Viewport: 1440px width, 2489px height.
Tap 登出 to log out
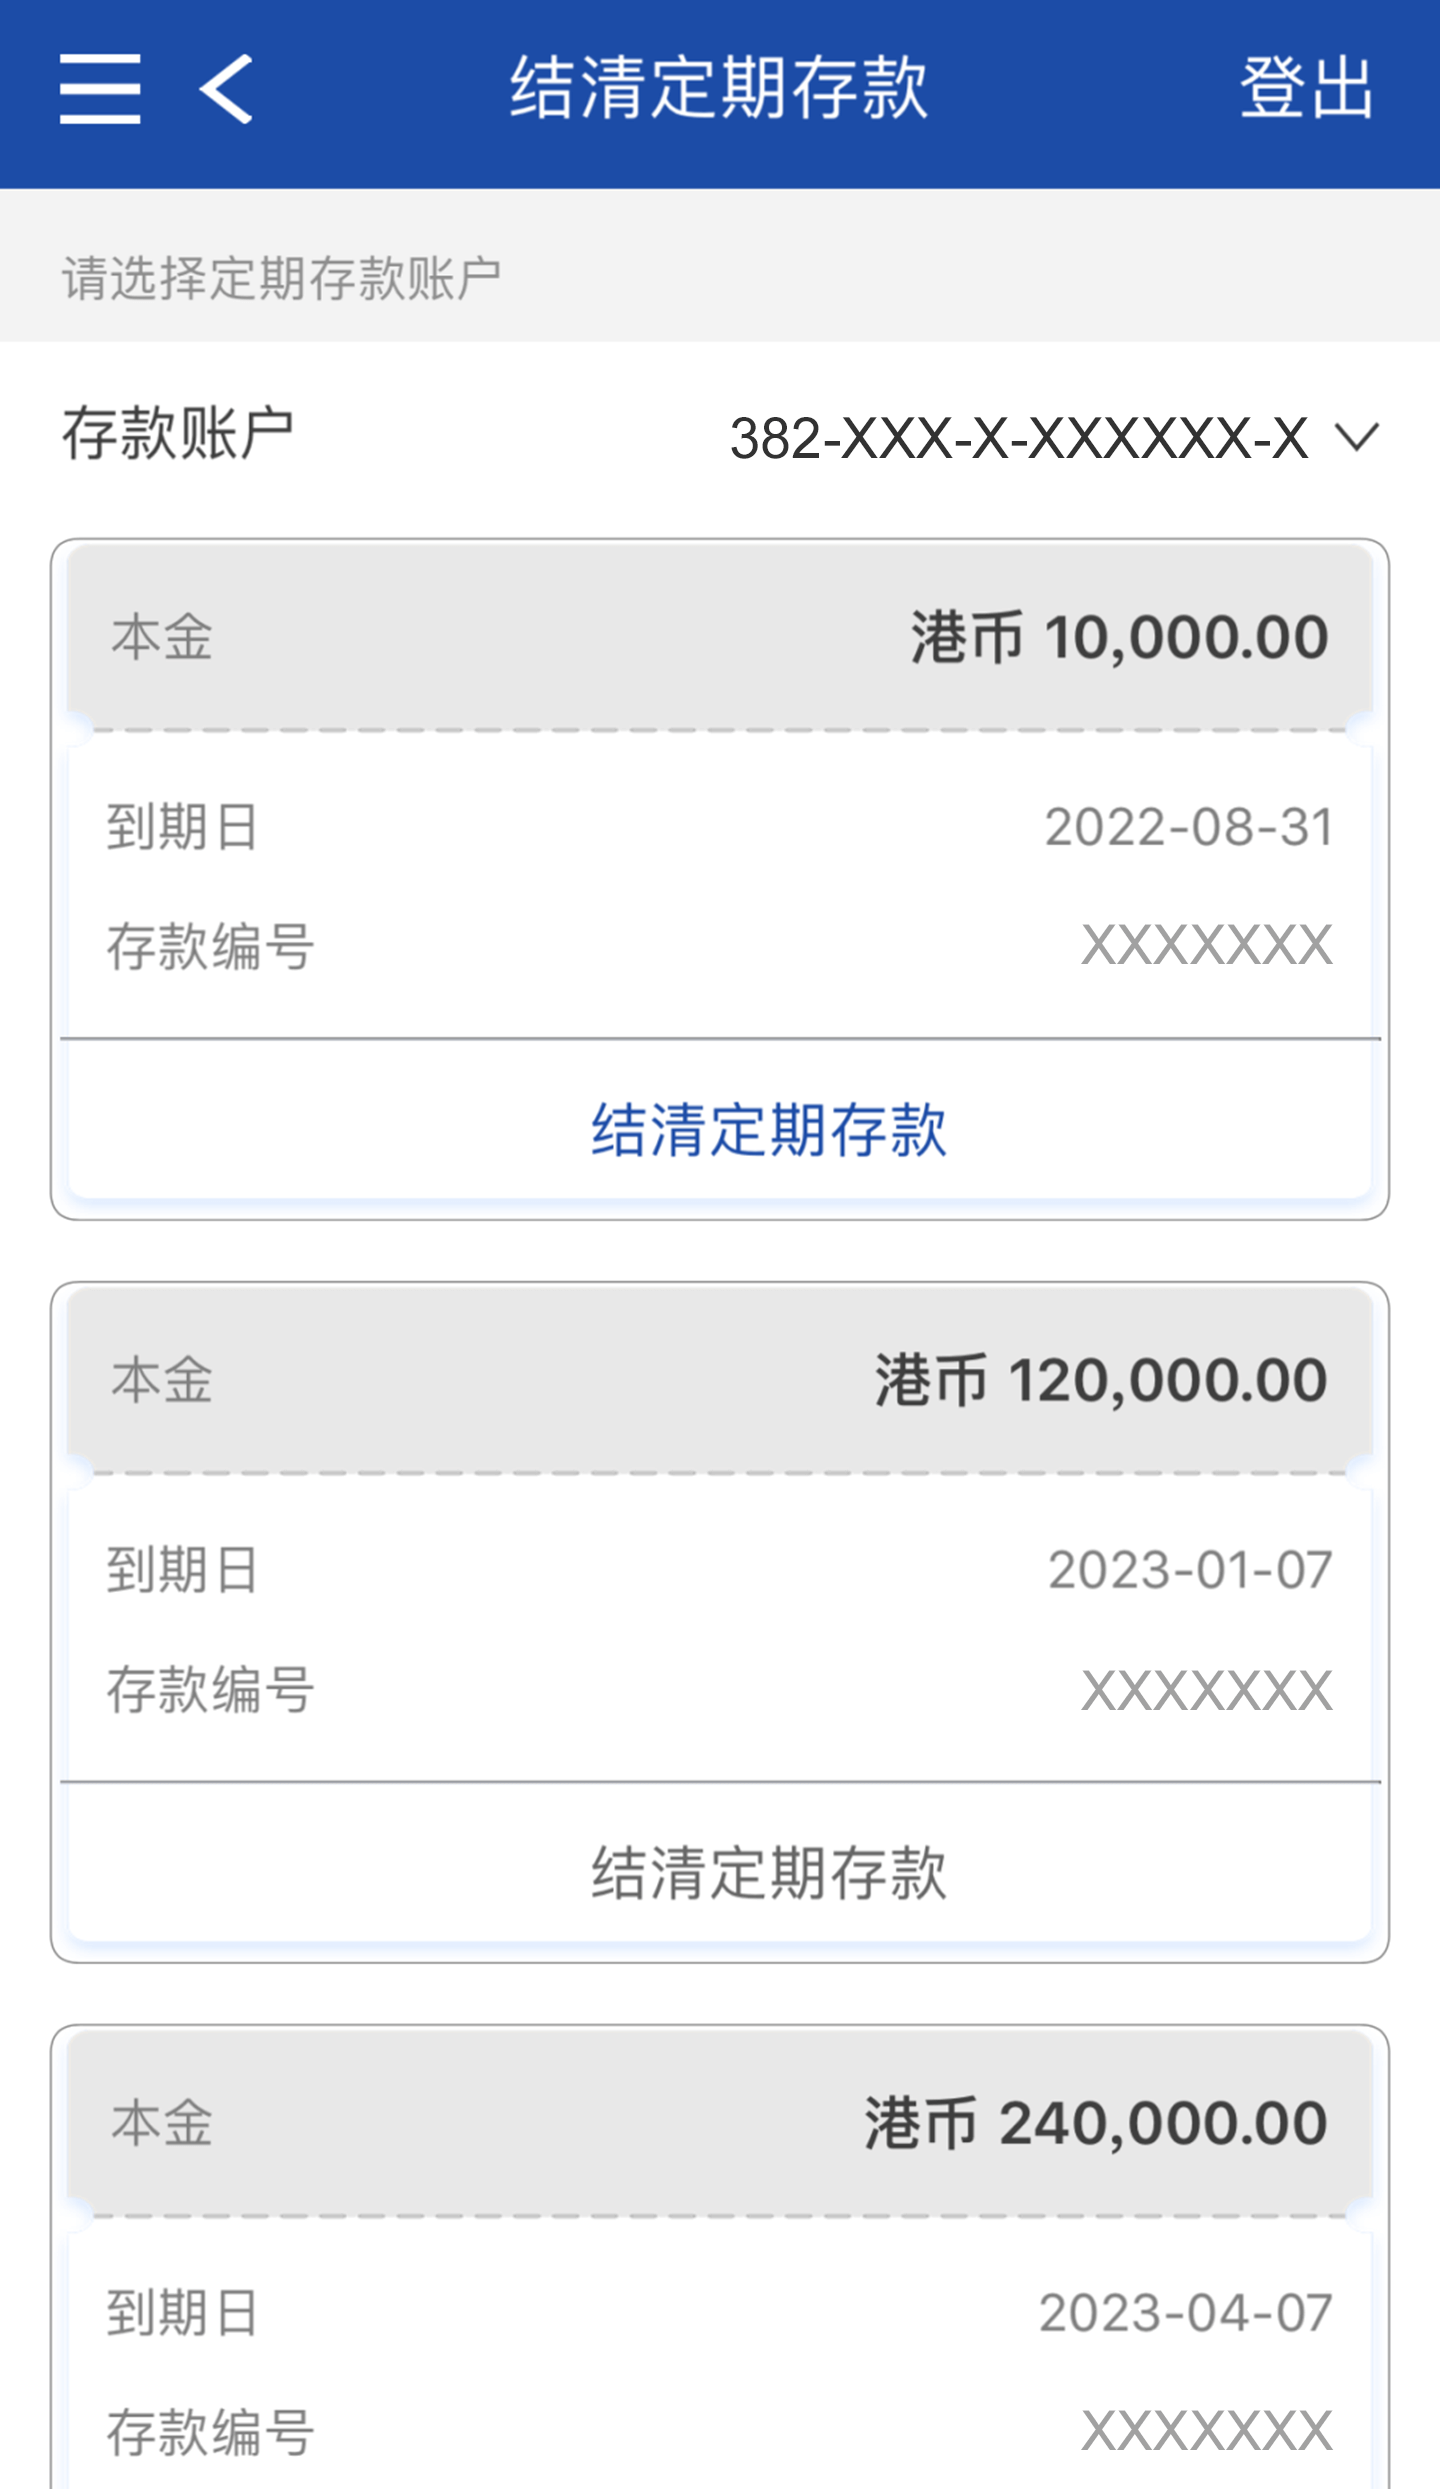(1306, 89)
